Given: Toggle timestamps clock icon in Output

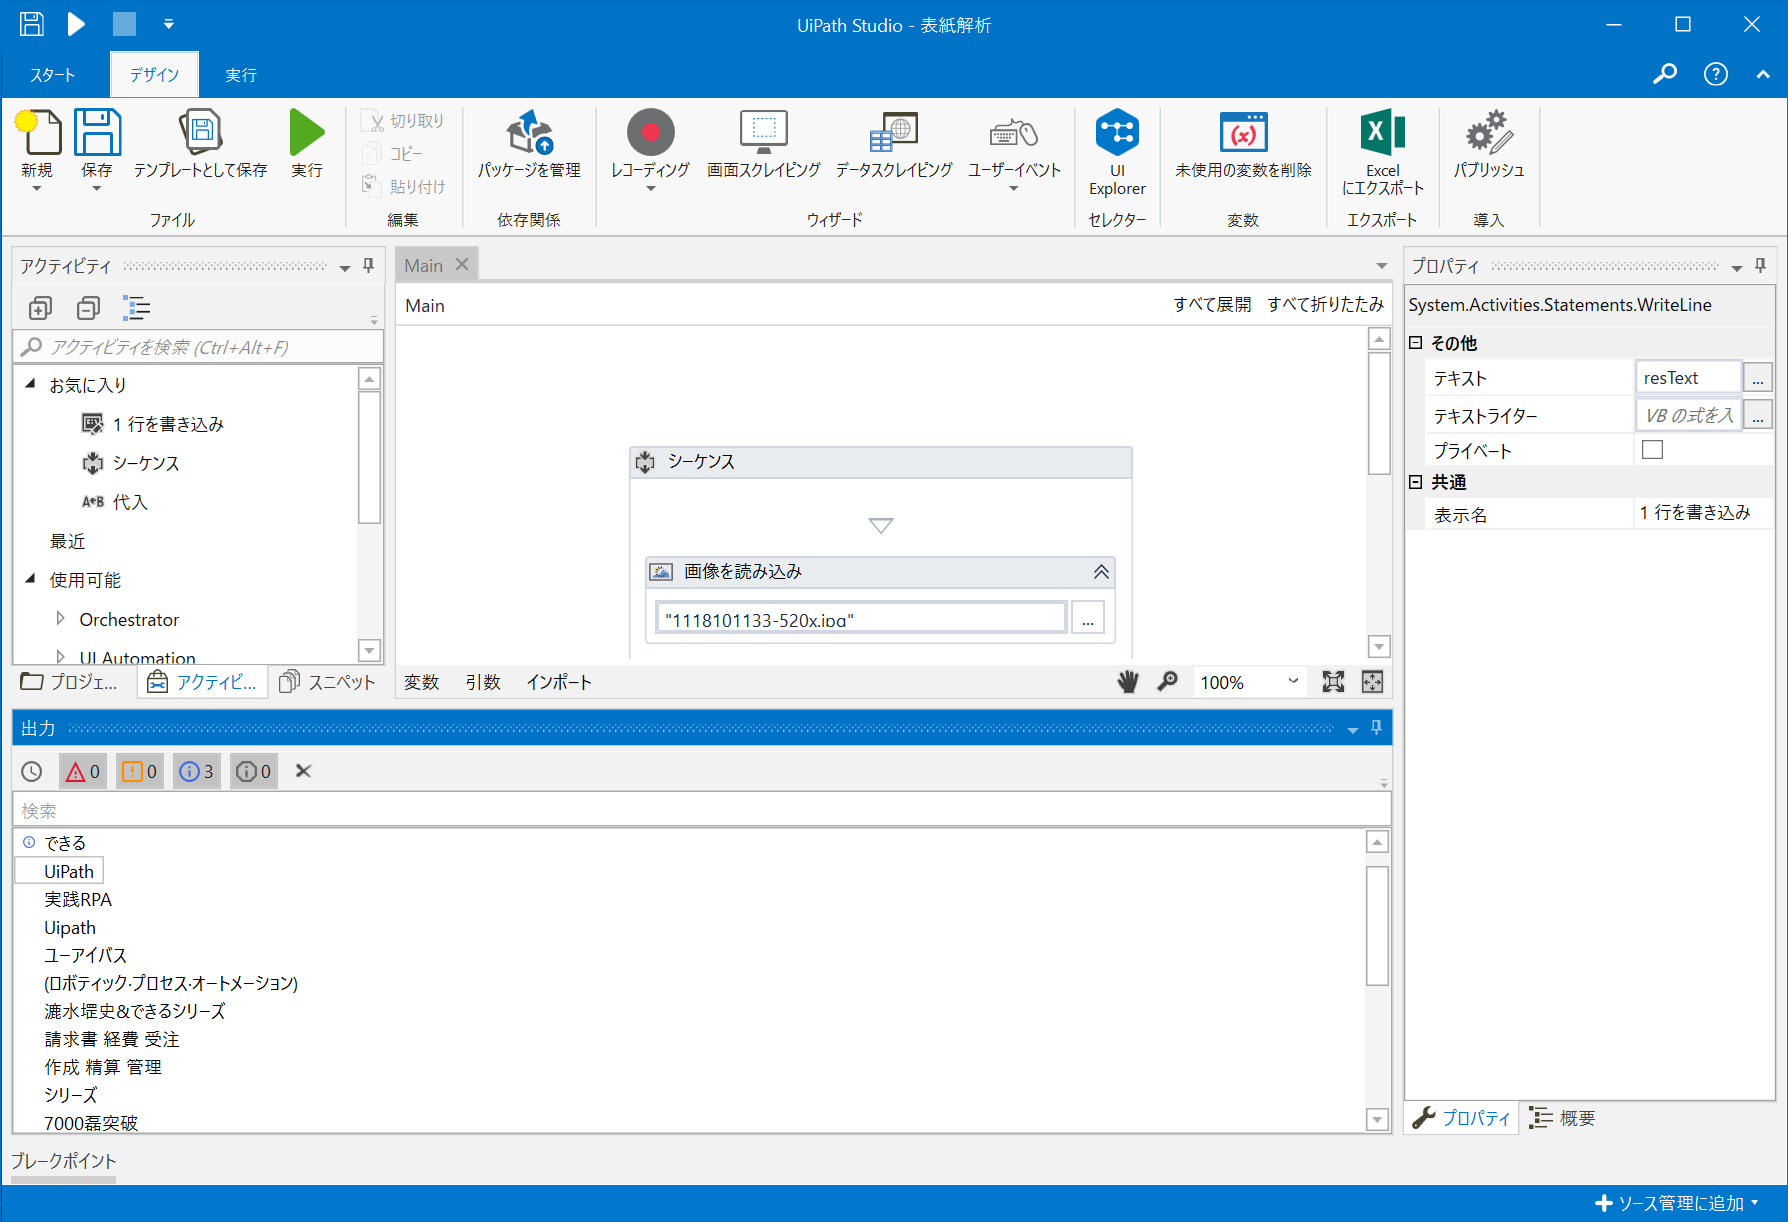Looking at the screenshot, I should [x=32, y=771].
